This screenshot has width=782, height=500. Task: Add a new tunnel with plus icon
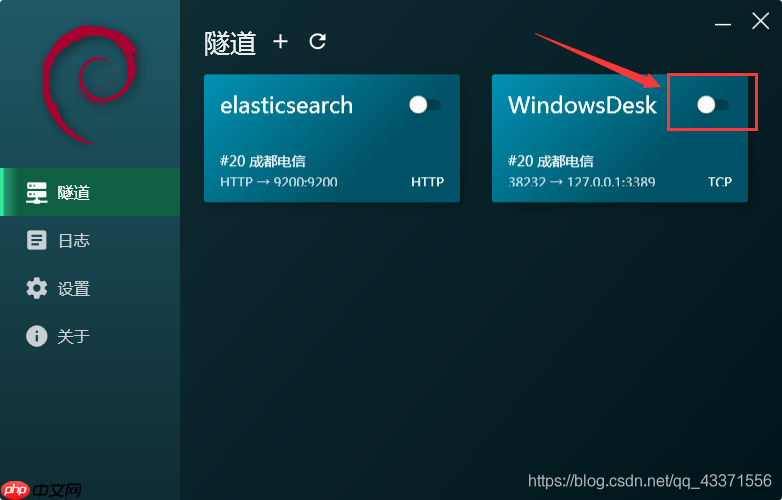click(280, 41)
